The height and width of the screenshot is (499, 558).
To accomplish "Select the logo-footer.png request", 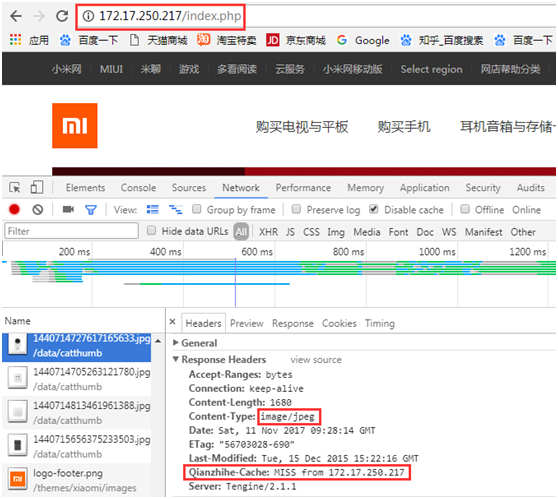I will coord(77,479).
